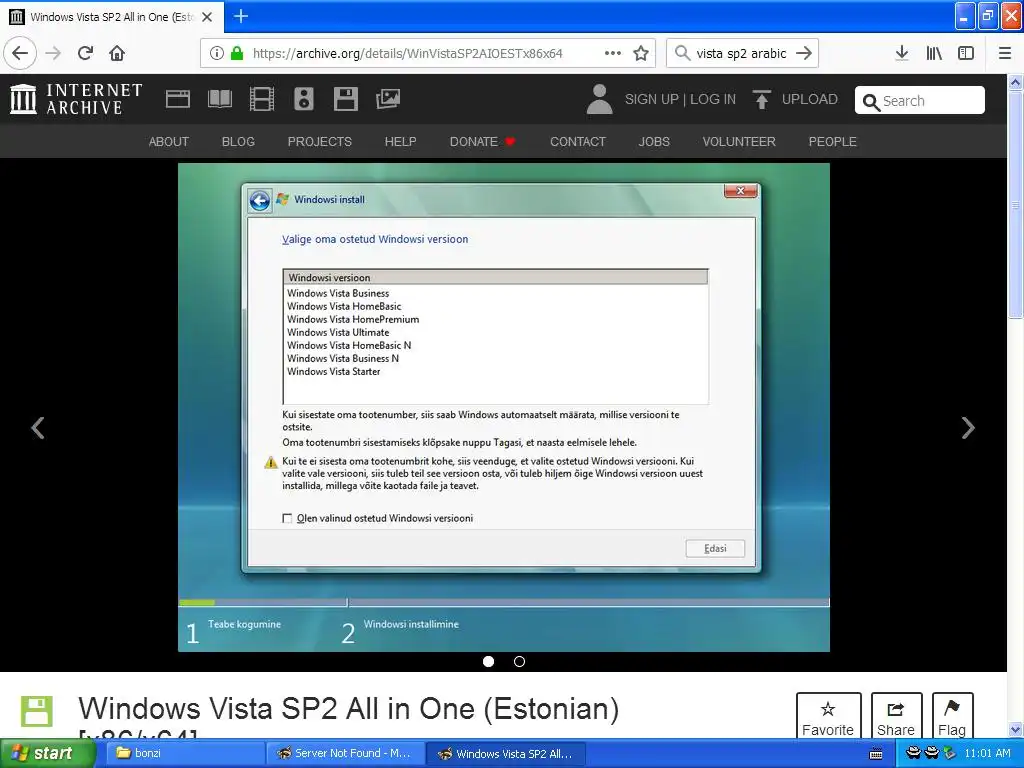
Task: Open the JOBS menu item
Action: [654, 142]
